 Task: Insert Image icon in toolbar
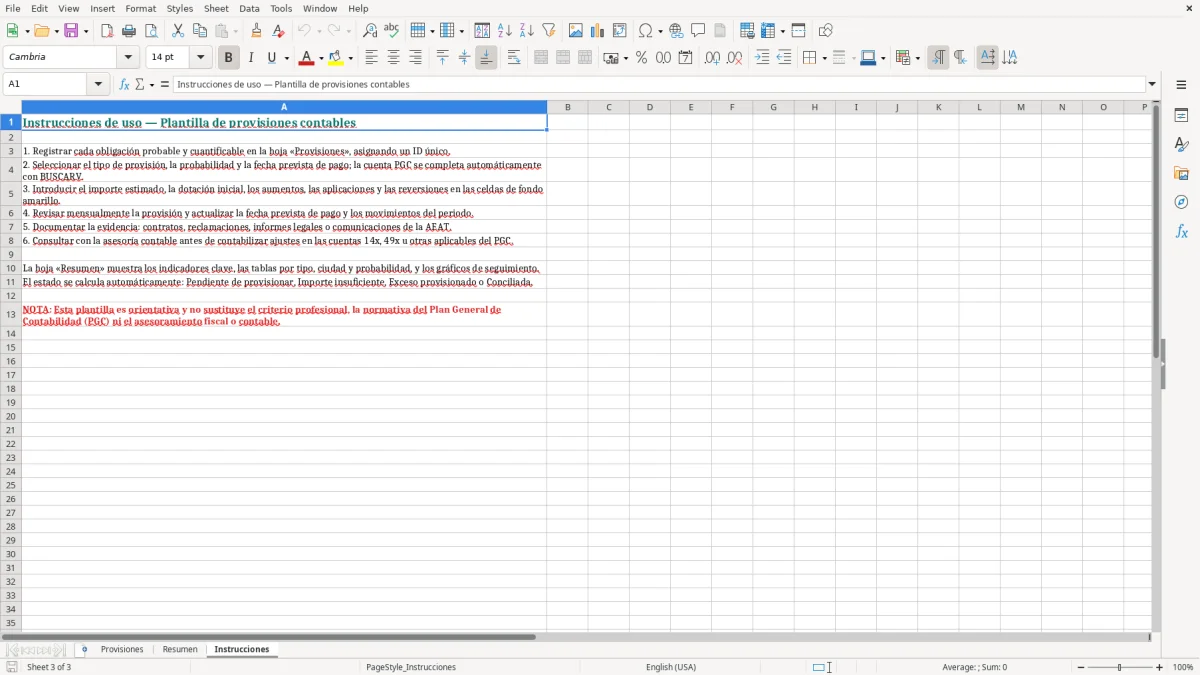(576, 31)
